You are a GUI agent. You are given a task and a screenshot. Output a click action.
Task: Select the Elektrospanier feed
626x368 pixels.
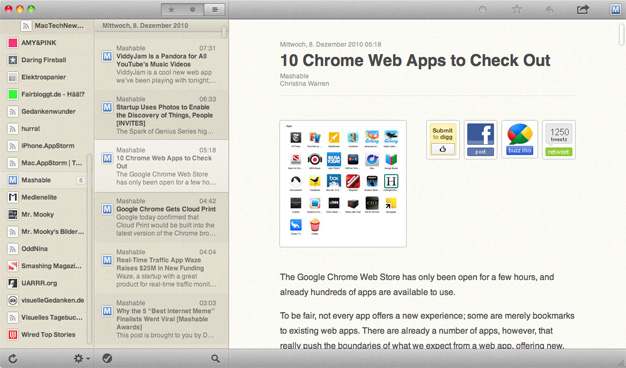coord(47,77)
